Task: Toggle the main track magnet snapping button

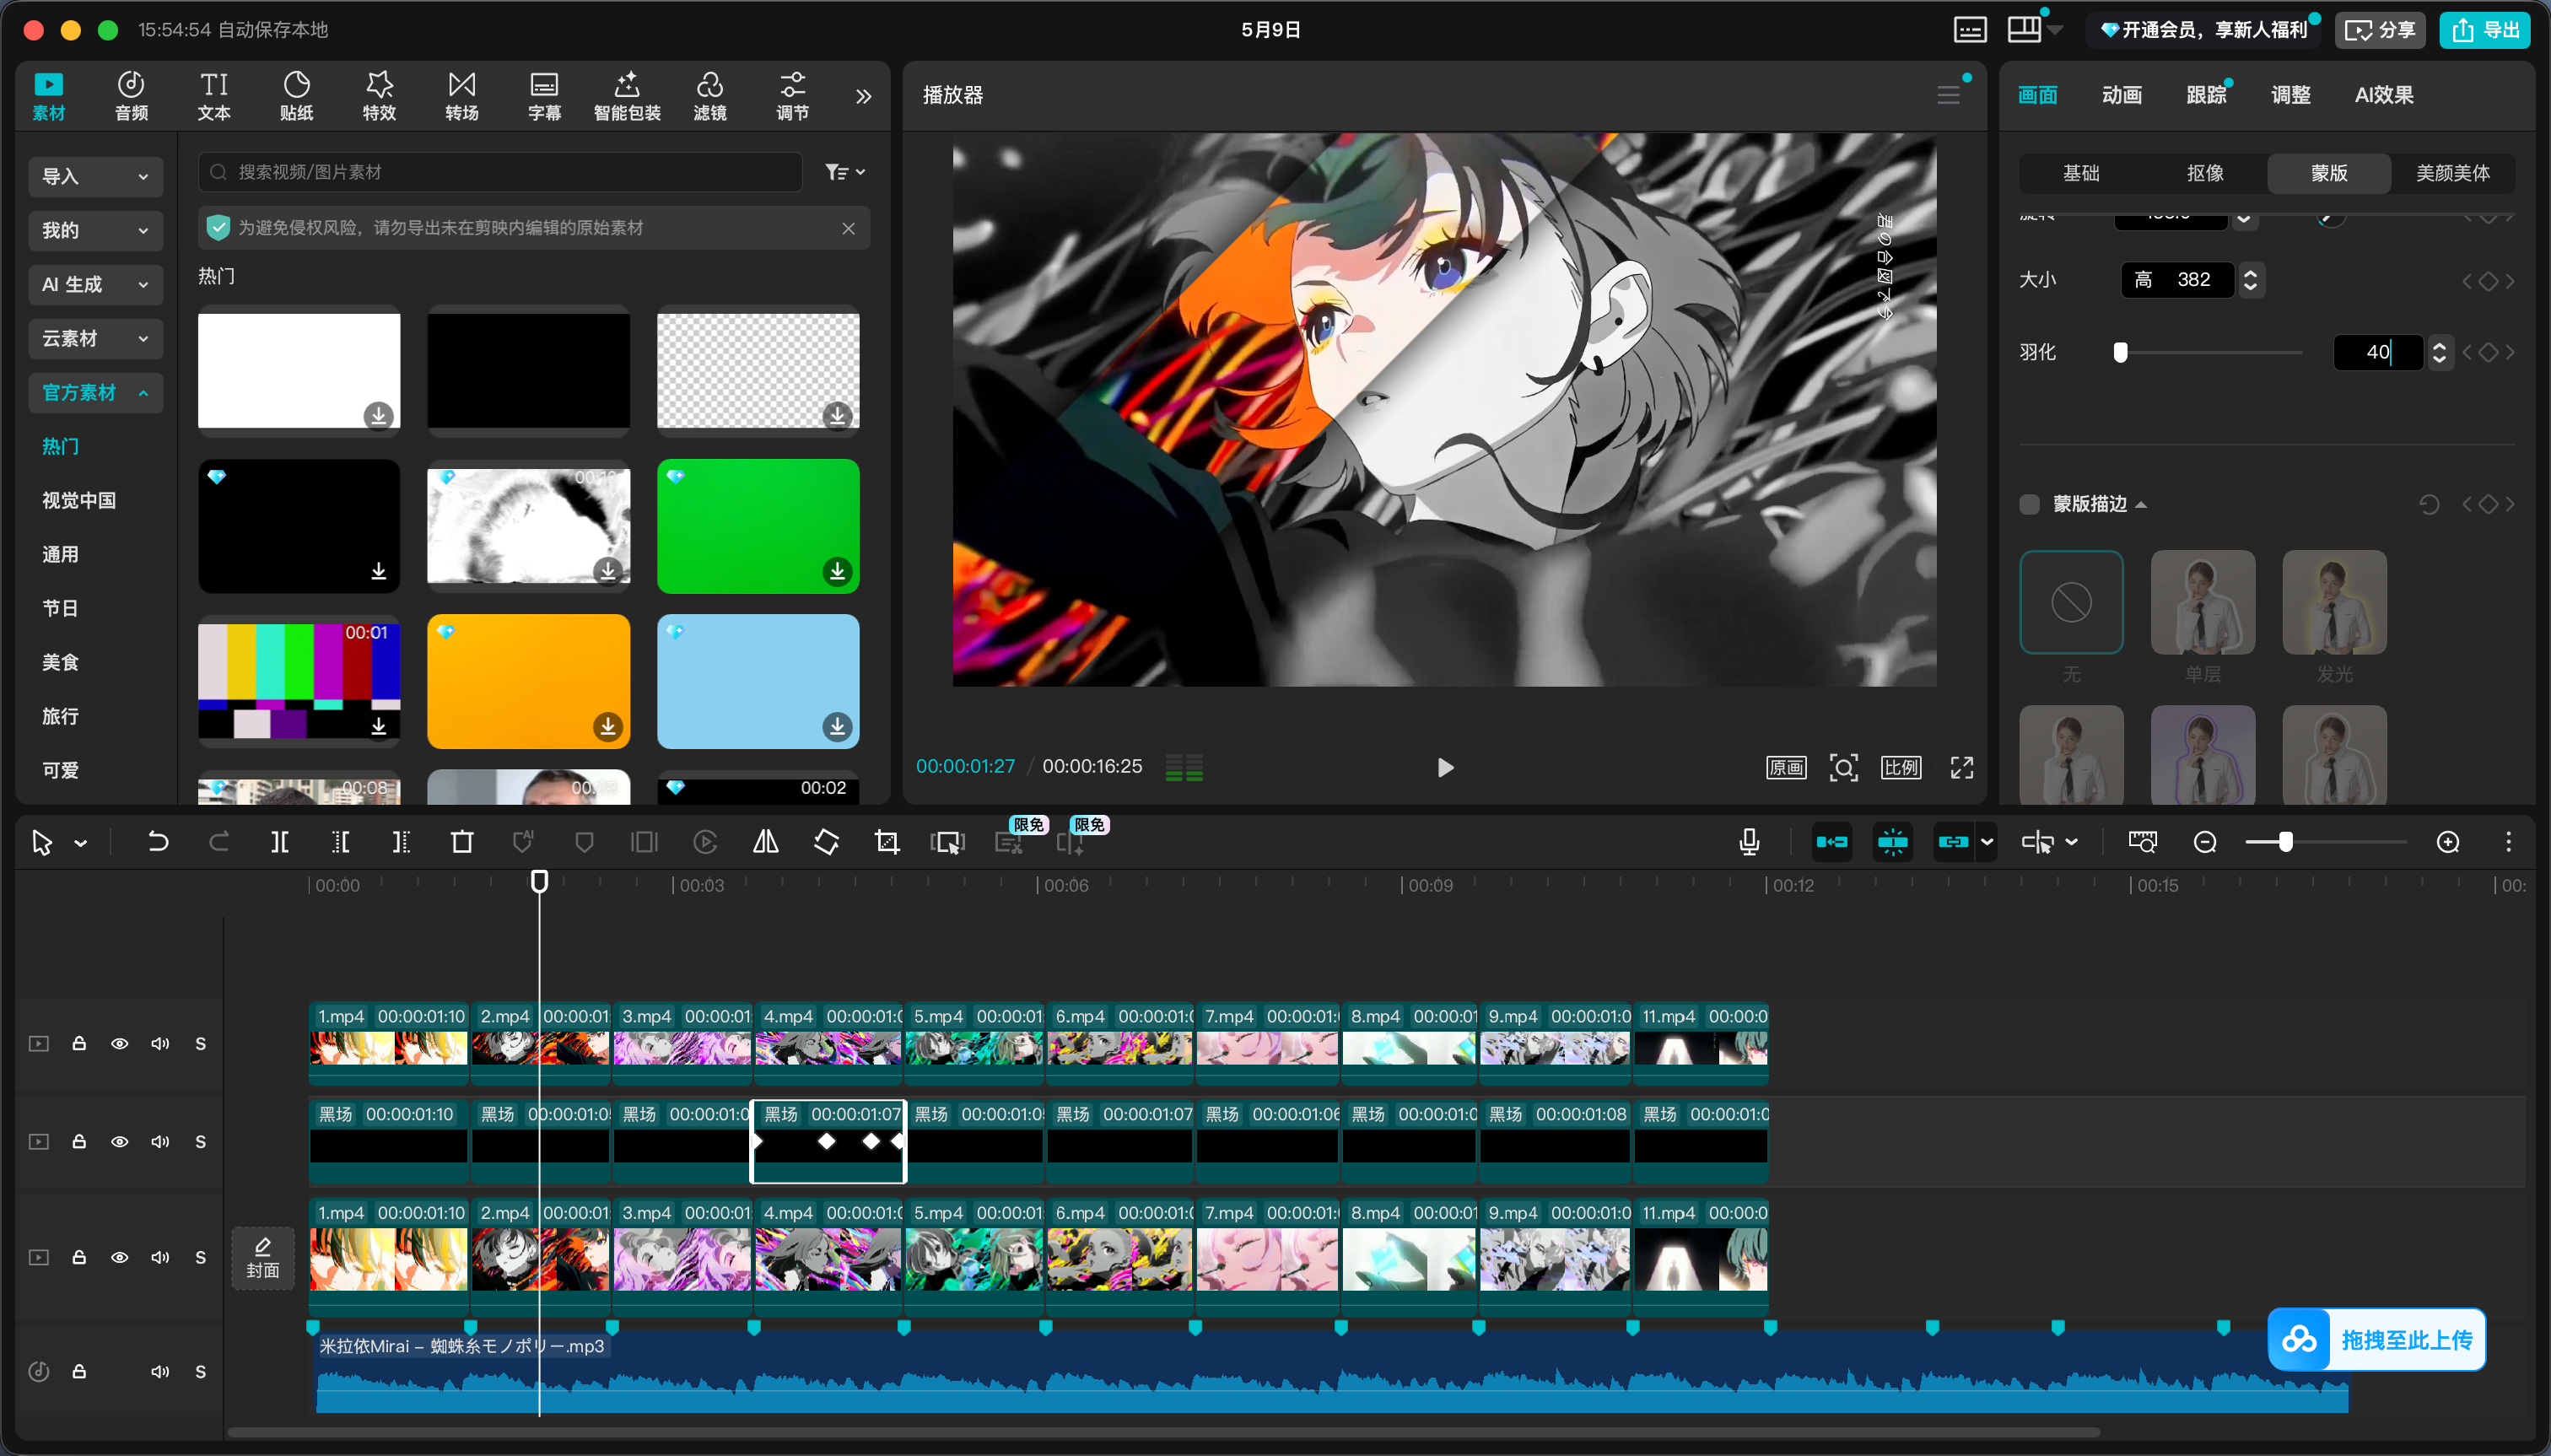Action: [1832, 842]
